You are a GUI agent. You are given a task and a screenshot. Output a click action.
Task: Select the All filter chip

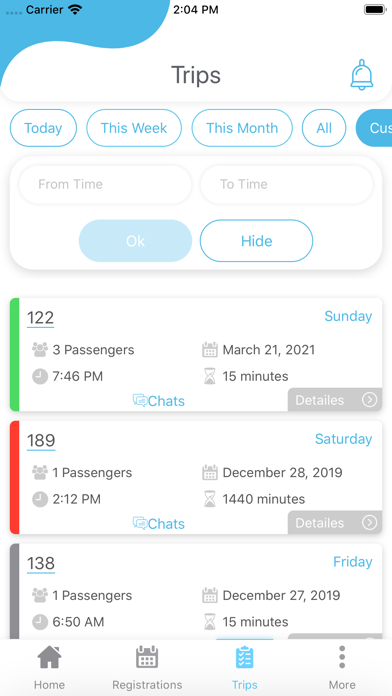(x=324, y=128)
